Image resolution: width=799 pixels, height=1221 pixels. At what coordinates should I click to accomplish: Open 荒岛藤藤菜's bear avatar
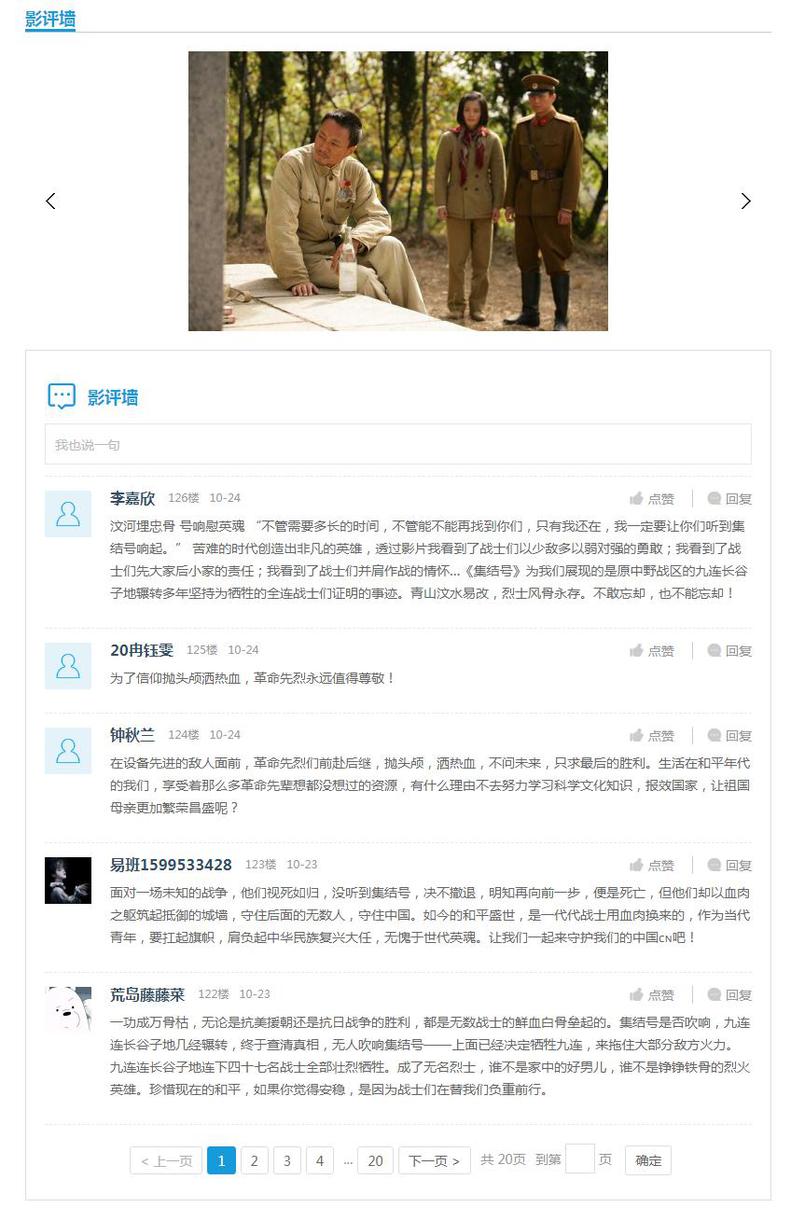tap(68, 1010)
